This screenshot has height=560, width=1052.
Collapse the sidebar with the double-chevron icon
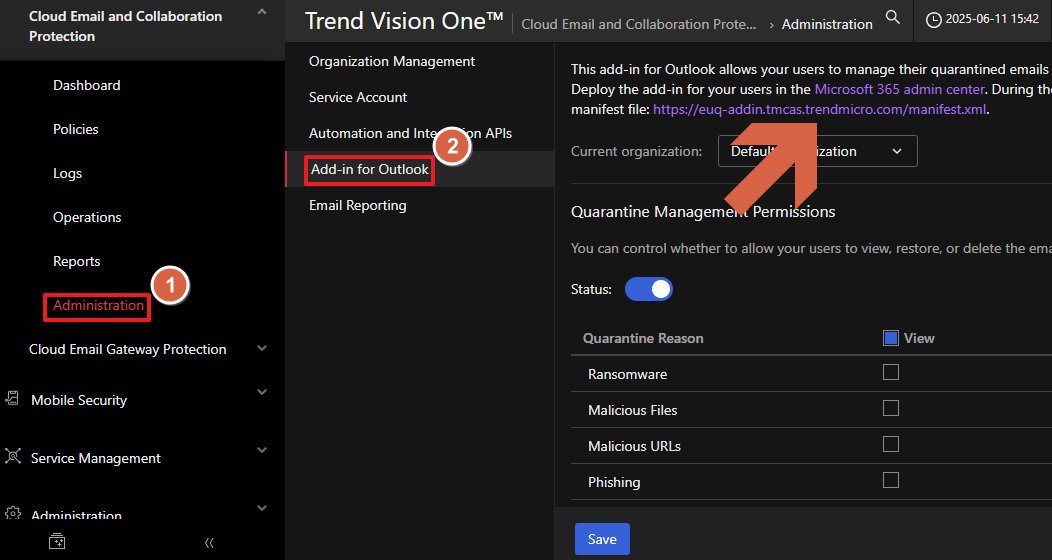[x=209, y=543]
